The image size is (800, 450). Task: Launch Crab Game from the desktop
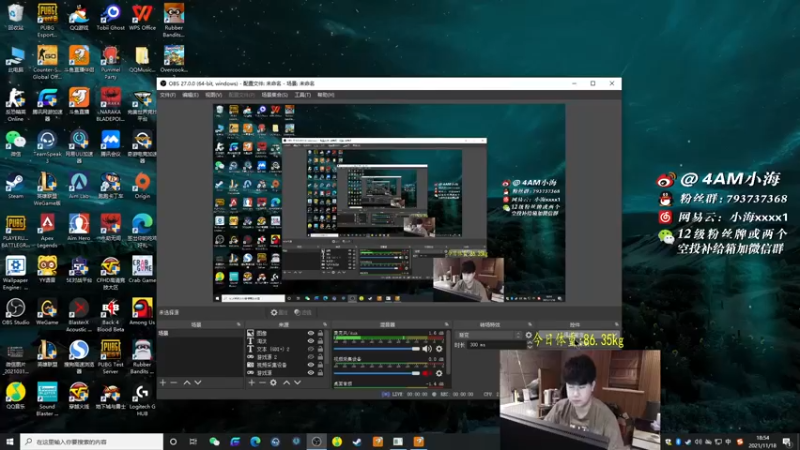(142, 270)
